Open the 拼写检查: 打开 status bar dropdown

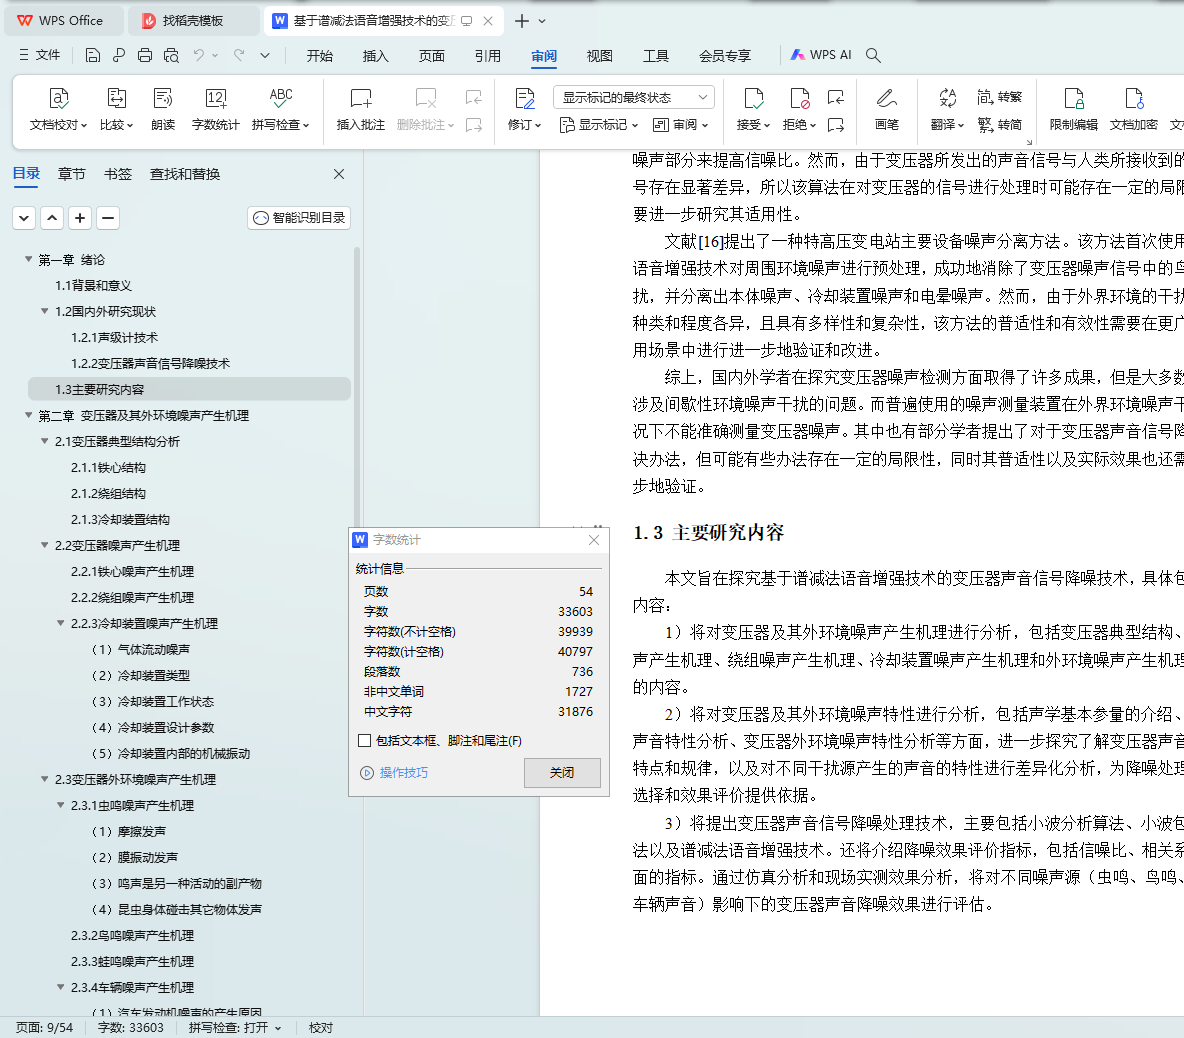(235, 1027)
